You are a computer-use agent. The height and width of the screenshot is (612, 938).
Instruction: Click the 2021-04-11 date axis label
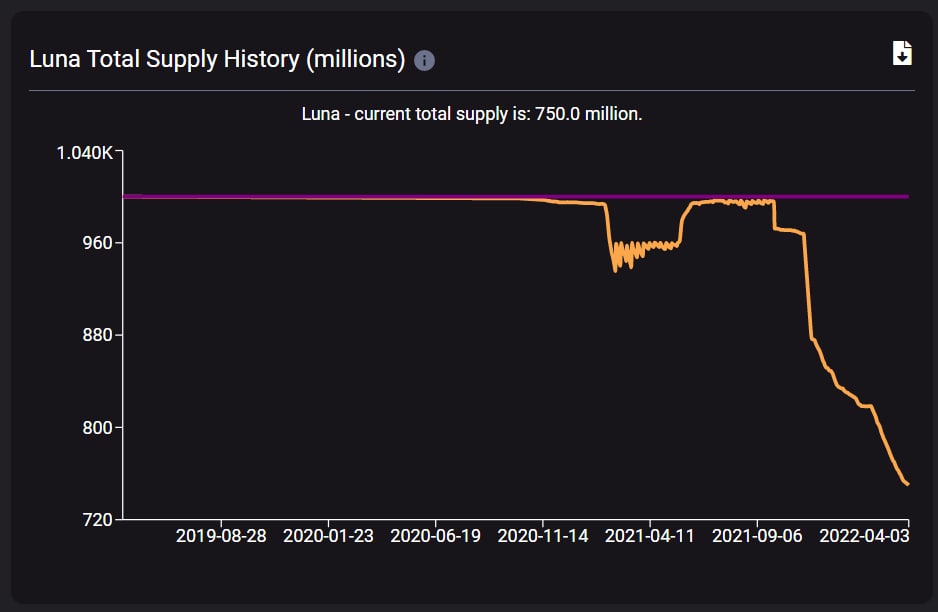[650, 535]
